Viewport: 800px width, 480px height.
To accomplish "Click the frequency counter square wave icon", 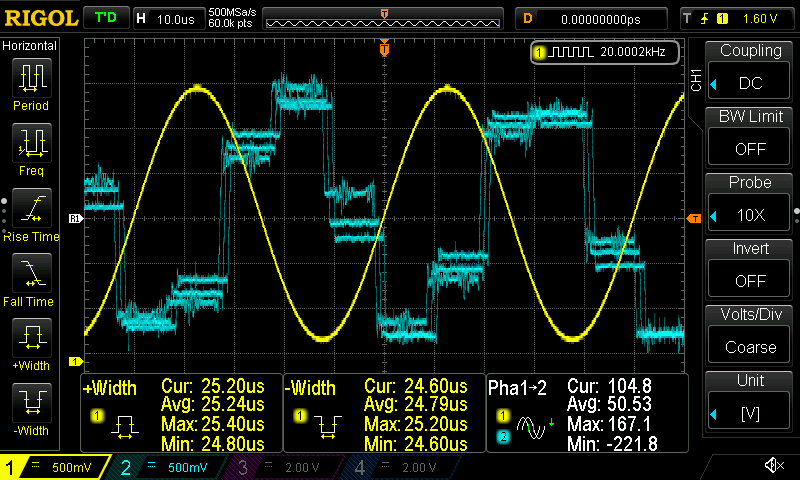I will coord(573,52).
